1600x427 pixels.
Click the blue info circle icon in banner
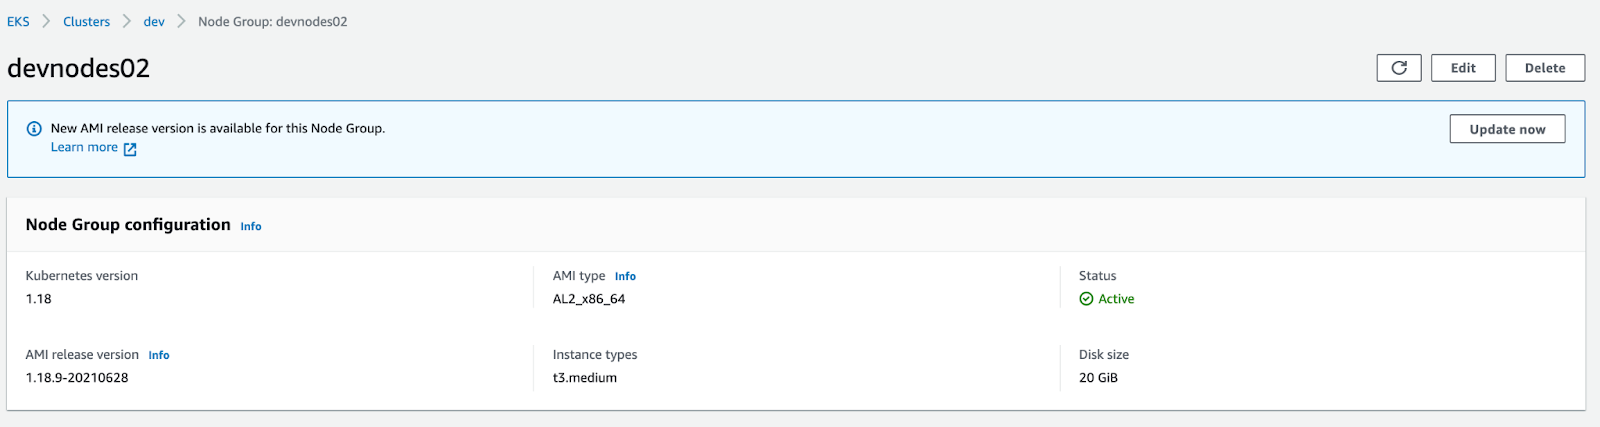click(34, 129)
